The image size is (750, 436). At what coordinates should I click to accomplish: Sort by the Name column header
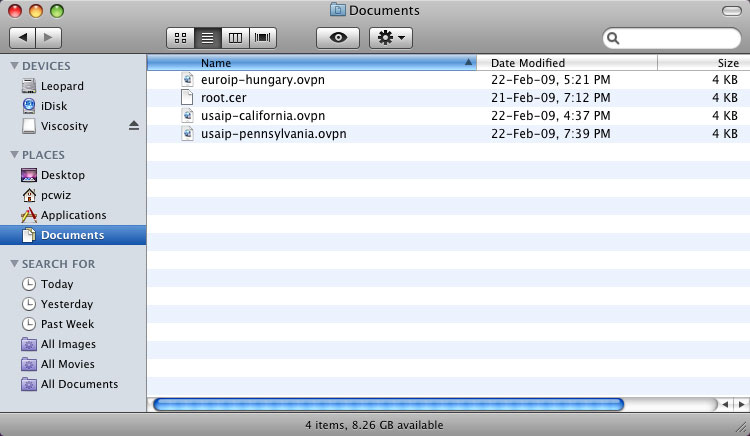coord(312,63)
